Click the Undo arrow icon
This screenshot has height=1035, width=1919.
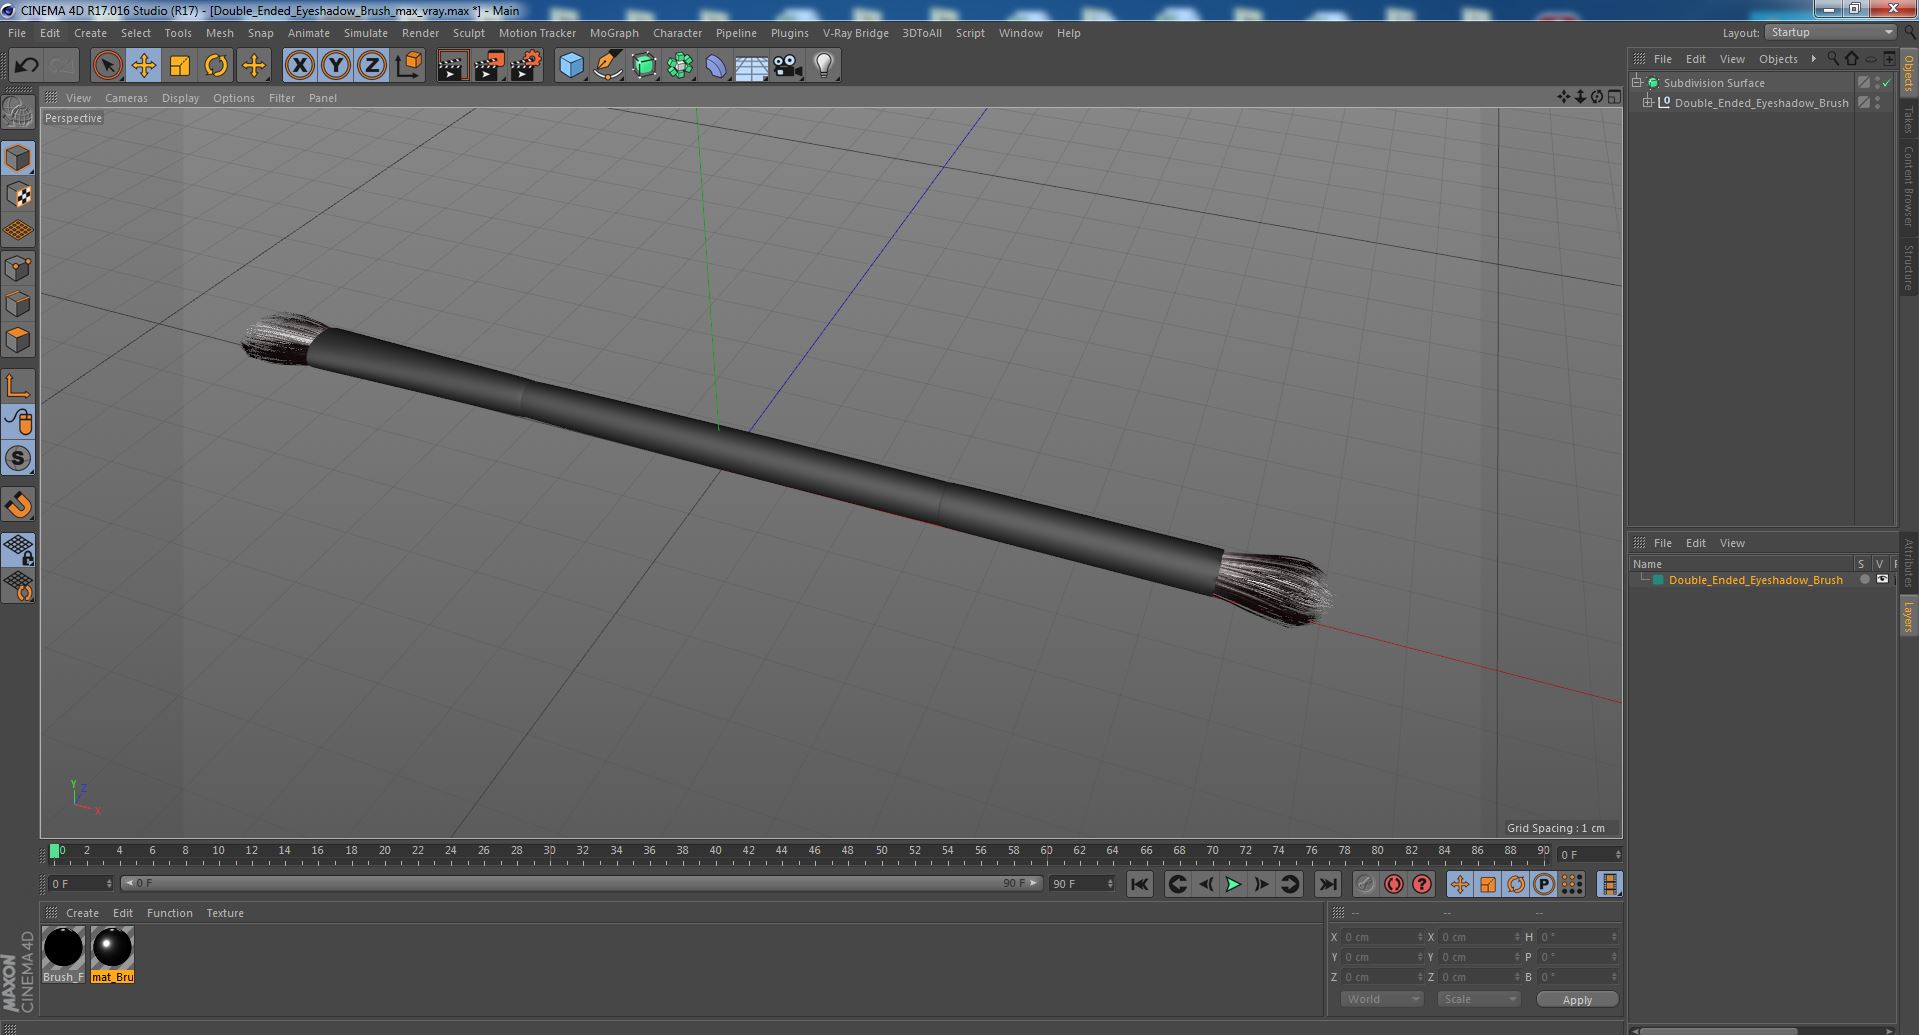[26, 66]
